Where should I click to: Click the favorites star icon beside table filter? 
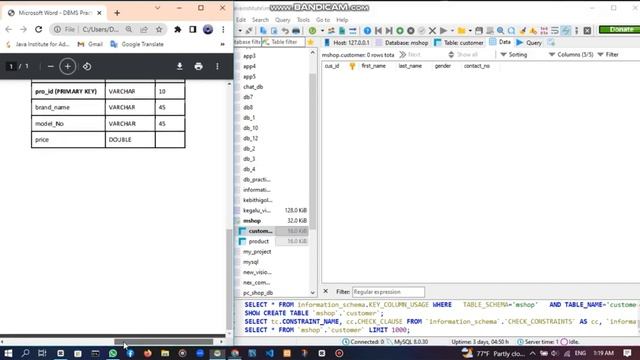coord(311,42)
